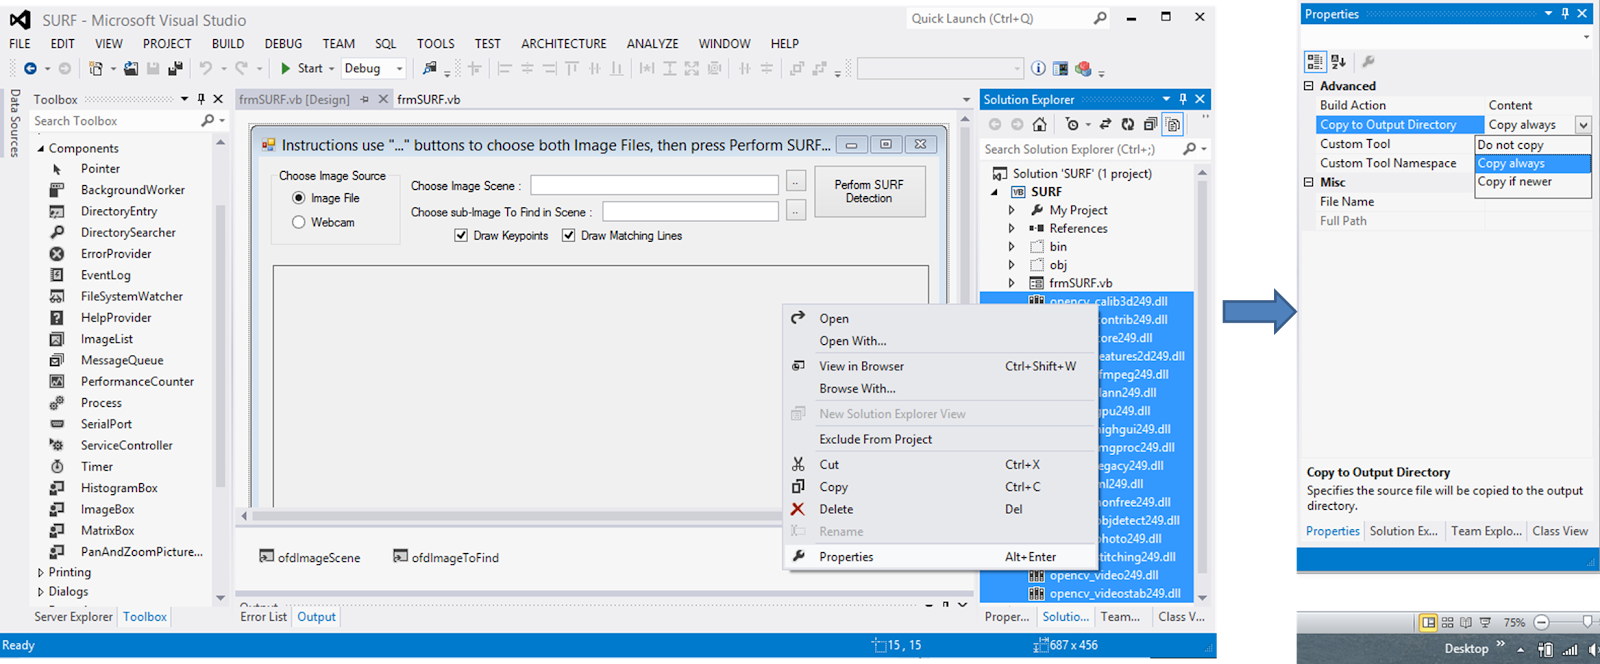The image size is (1600, 664).
Task: Expand the Dialogs group in Toolbox
Action: (x=40, y=592)
